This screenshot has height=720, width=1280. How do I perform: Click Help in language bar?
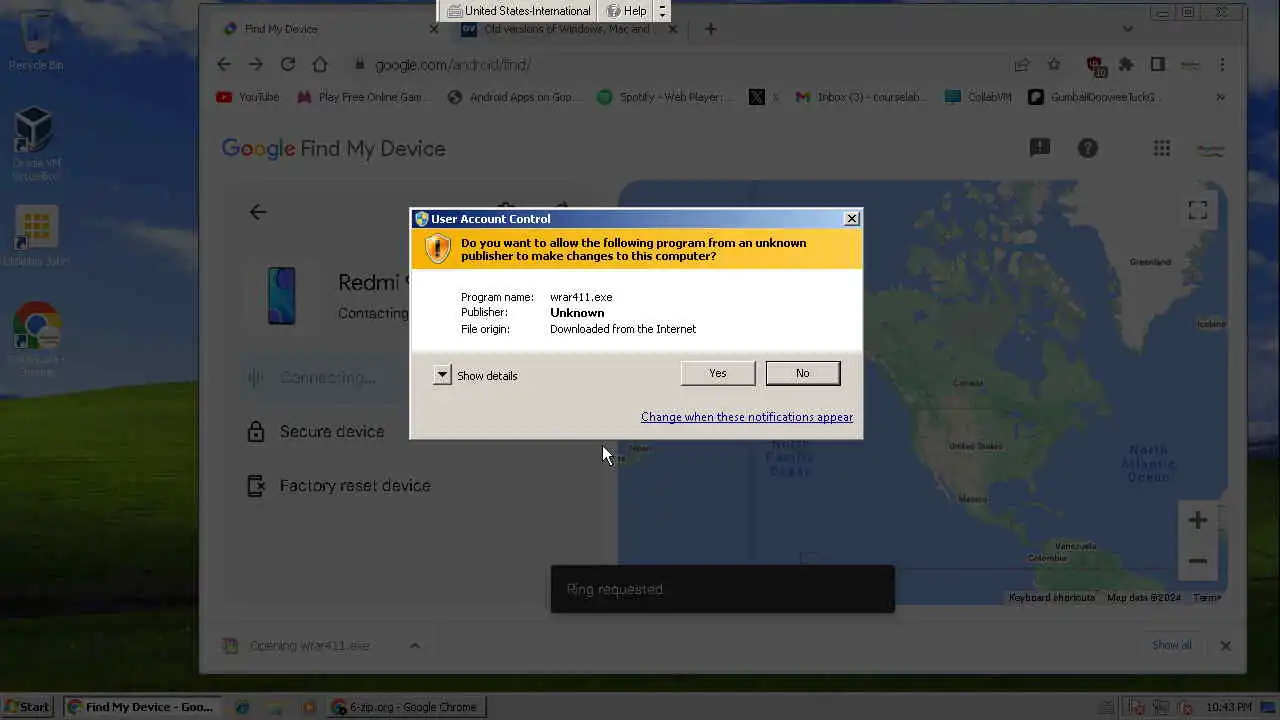pos(627,11)
